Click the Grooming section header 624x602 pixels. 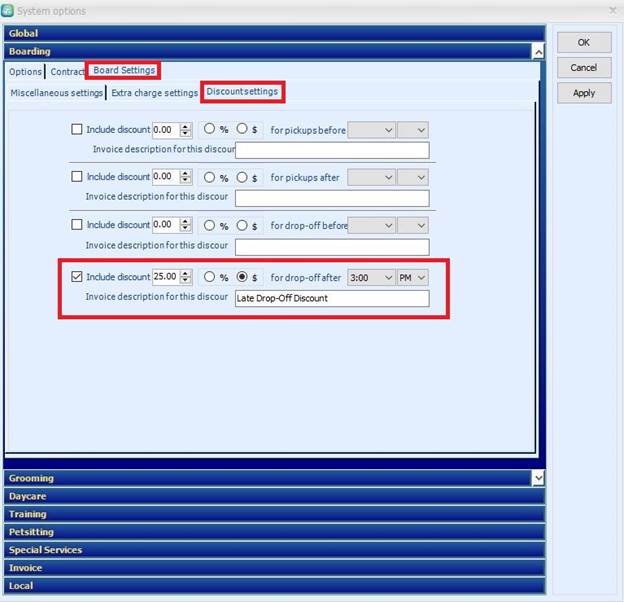pos(267,478)
